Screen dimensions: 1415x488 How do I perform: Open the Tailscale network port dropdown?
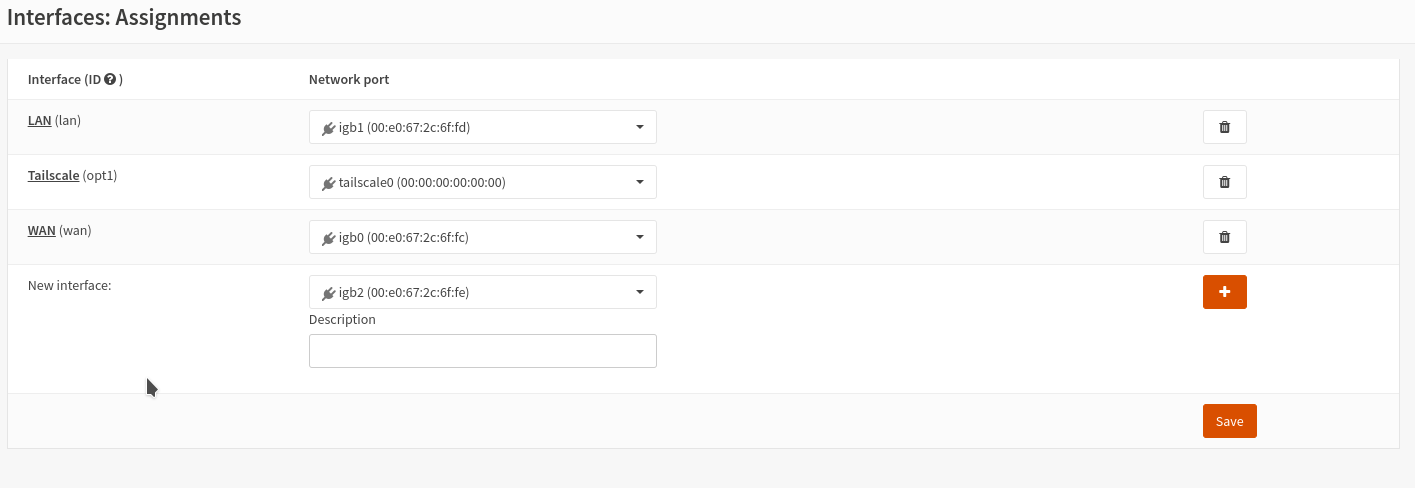[x=482, y=182]
